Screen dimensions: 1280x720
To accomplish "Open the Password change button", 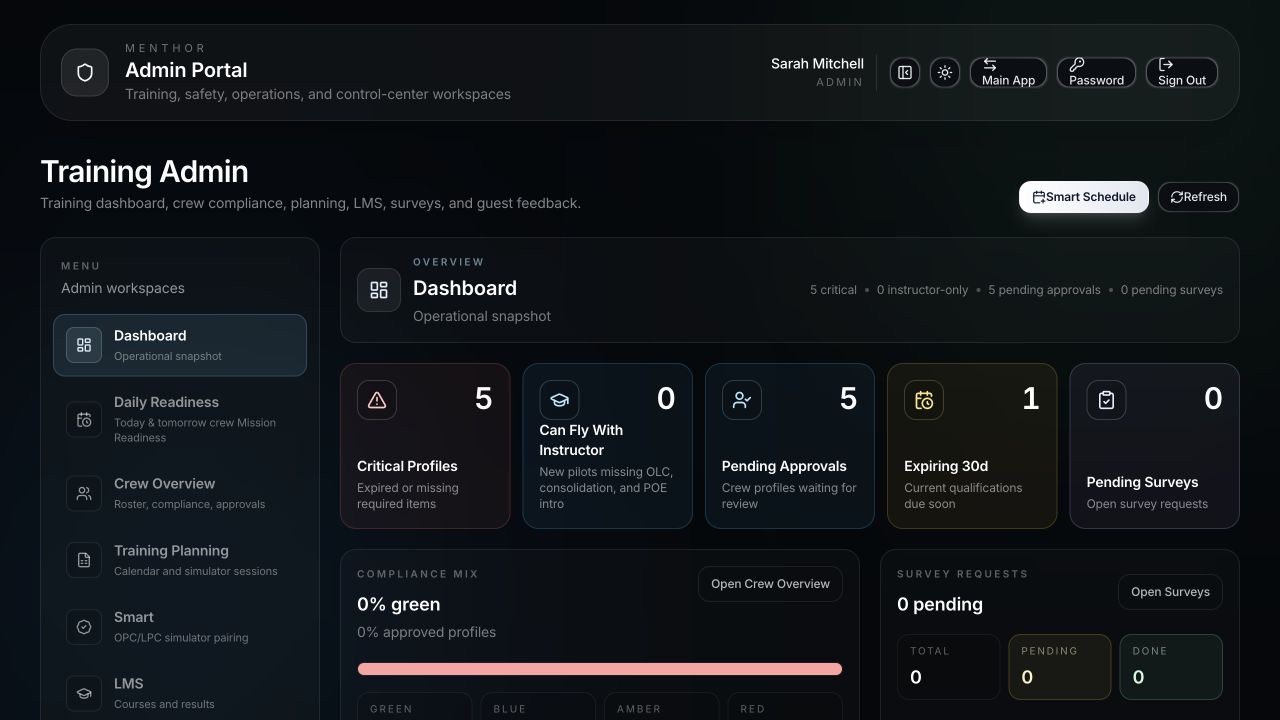I will tap(1096, 73).
